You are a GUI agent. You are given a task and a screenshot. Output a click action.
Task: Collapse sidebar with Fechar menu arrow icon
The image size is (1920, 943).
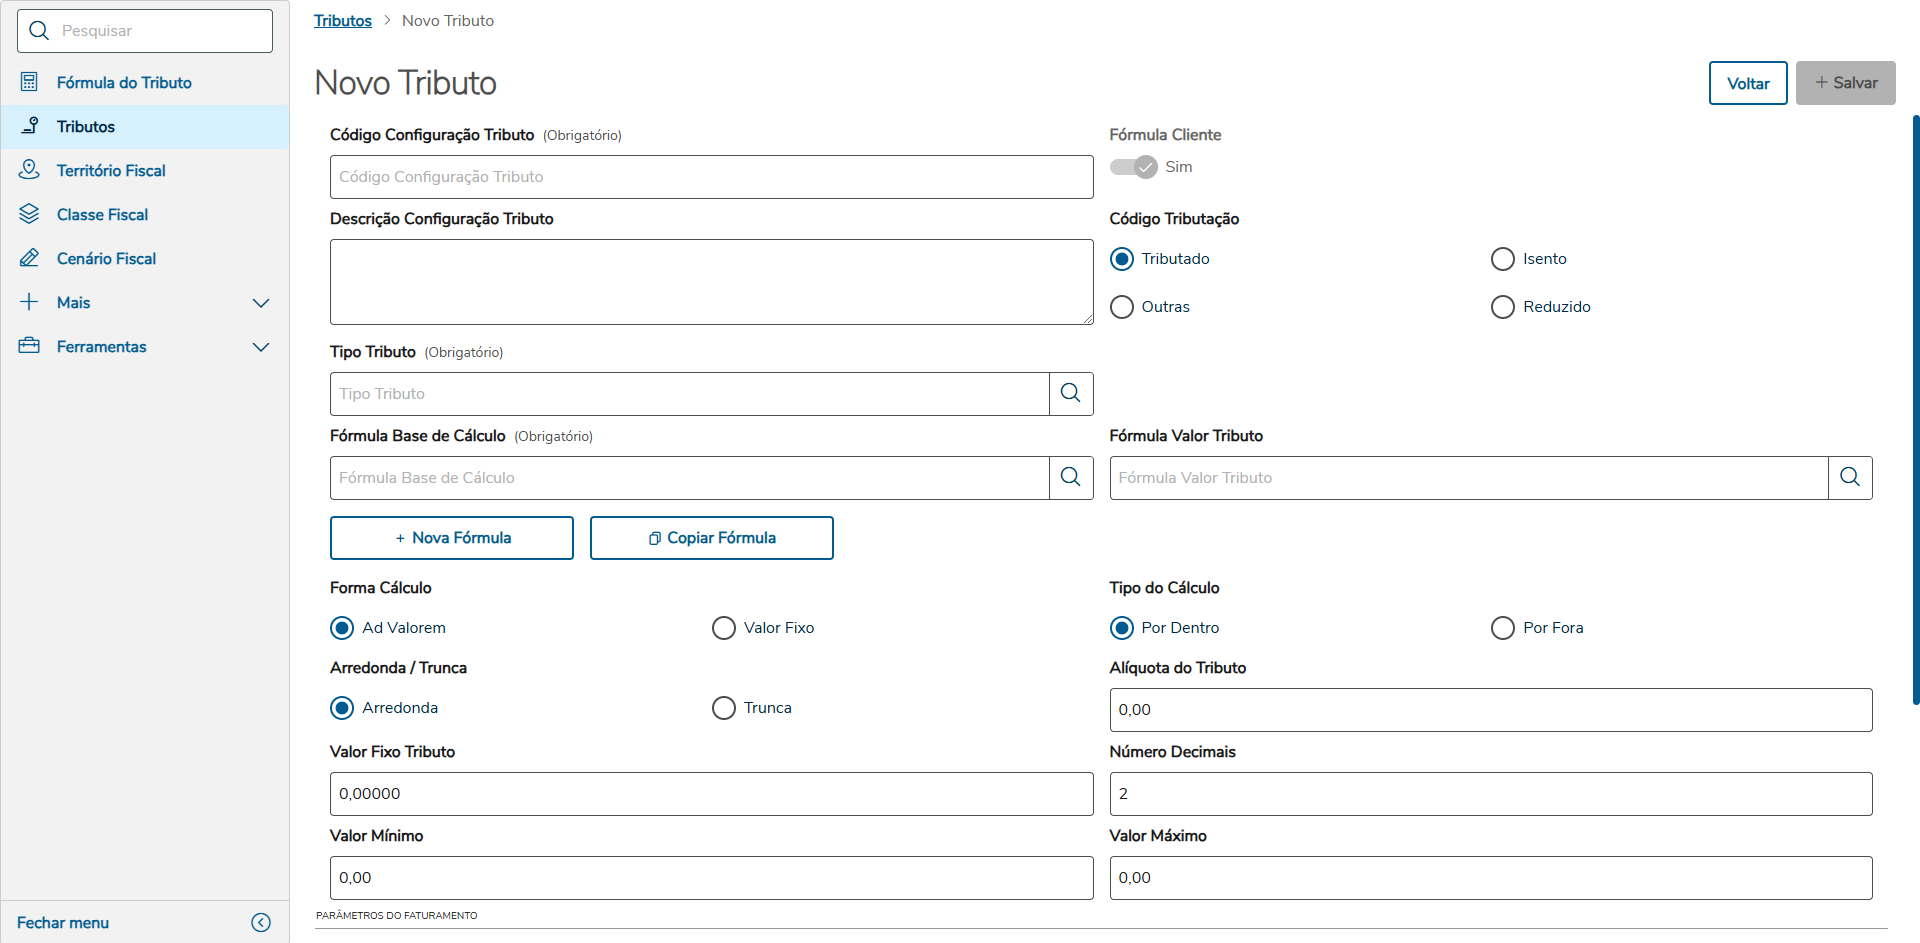click(x=261, y=922)
